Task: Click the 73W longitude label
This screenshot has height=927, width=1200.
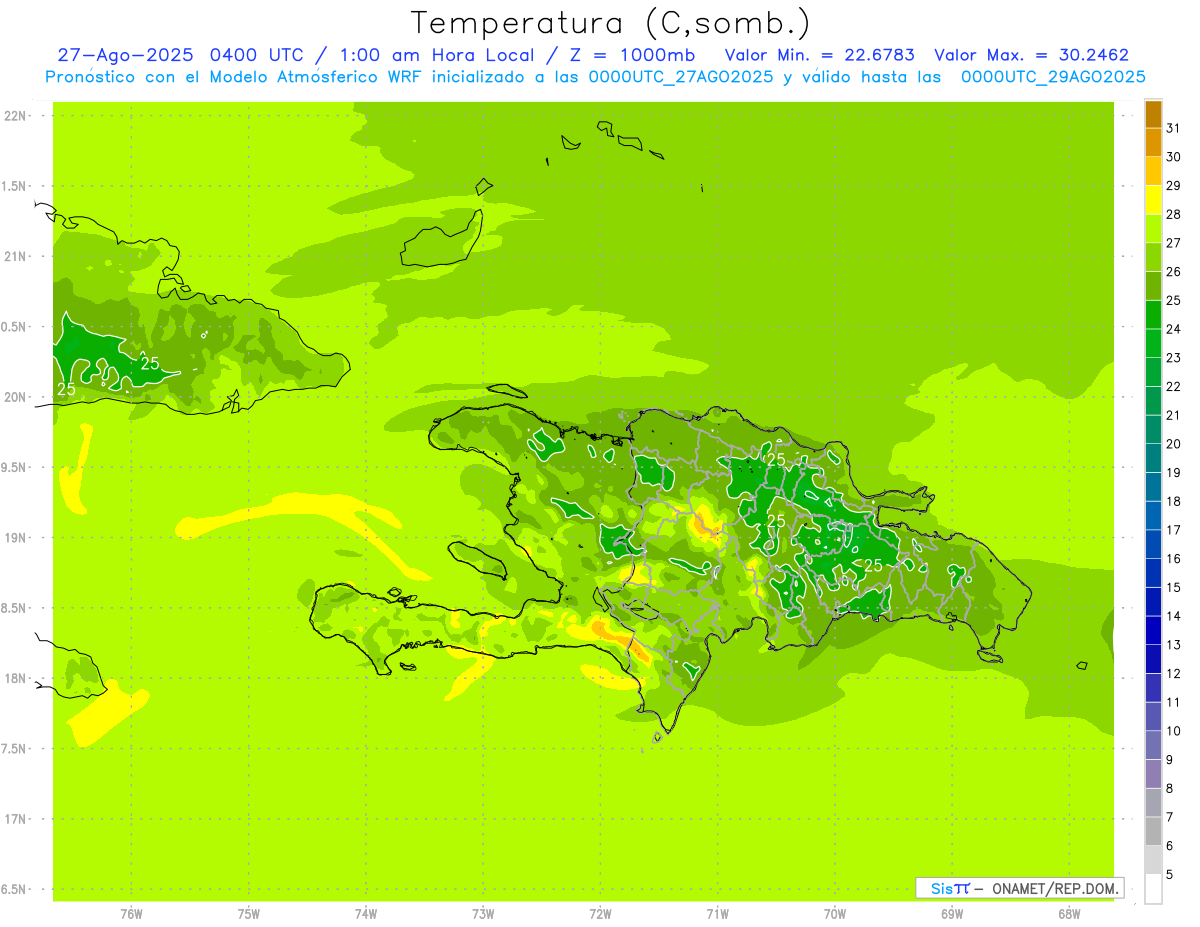Action: (x=483, y=914)
